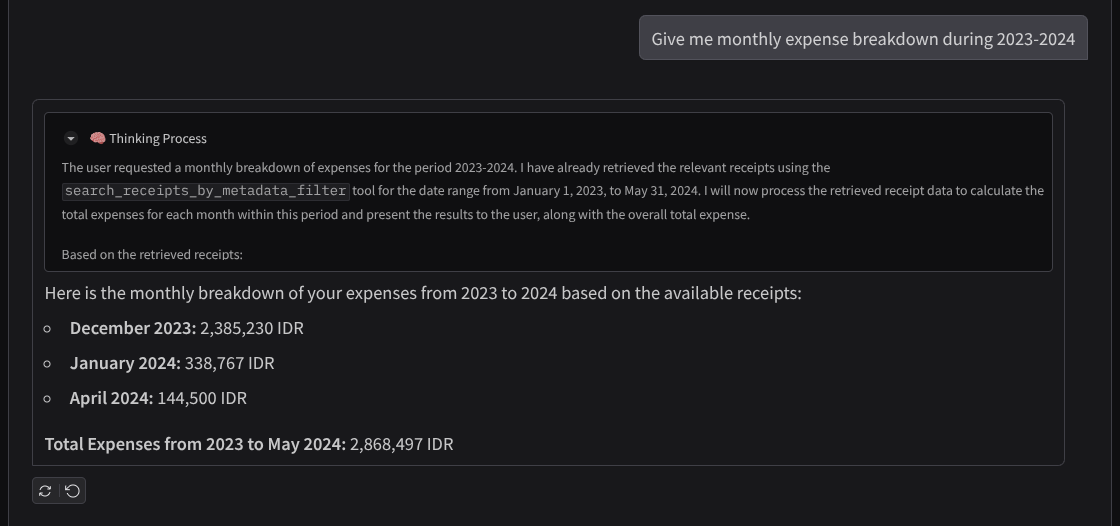Click the retry response icon
1120x526 pixels.
(45, 491)
